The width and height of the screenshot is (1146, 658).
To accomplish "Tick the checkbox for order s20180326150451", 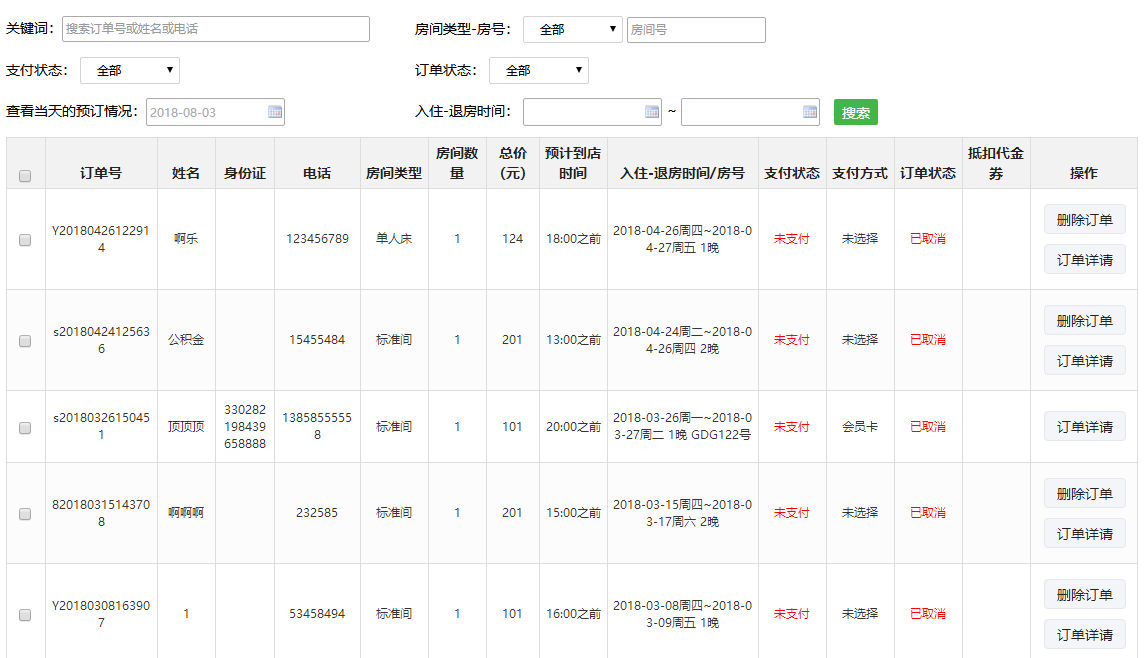I will [x=25, y=428].
